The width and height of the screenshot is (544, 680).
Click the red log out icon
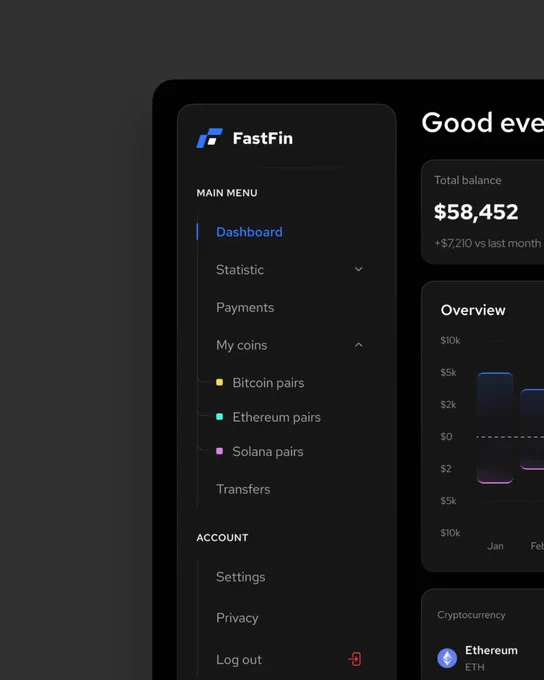click(x=355, y=659)
